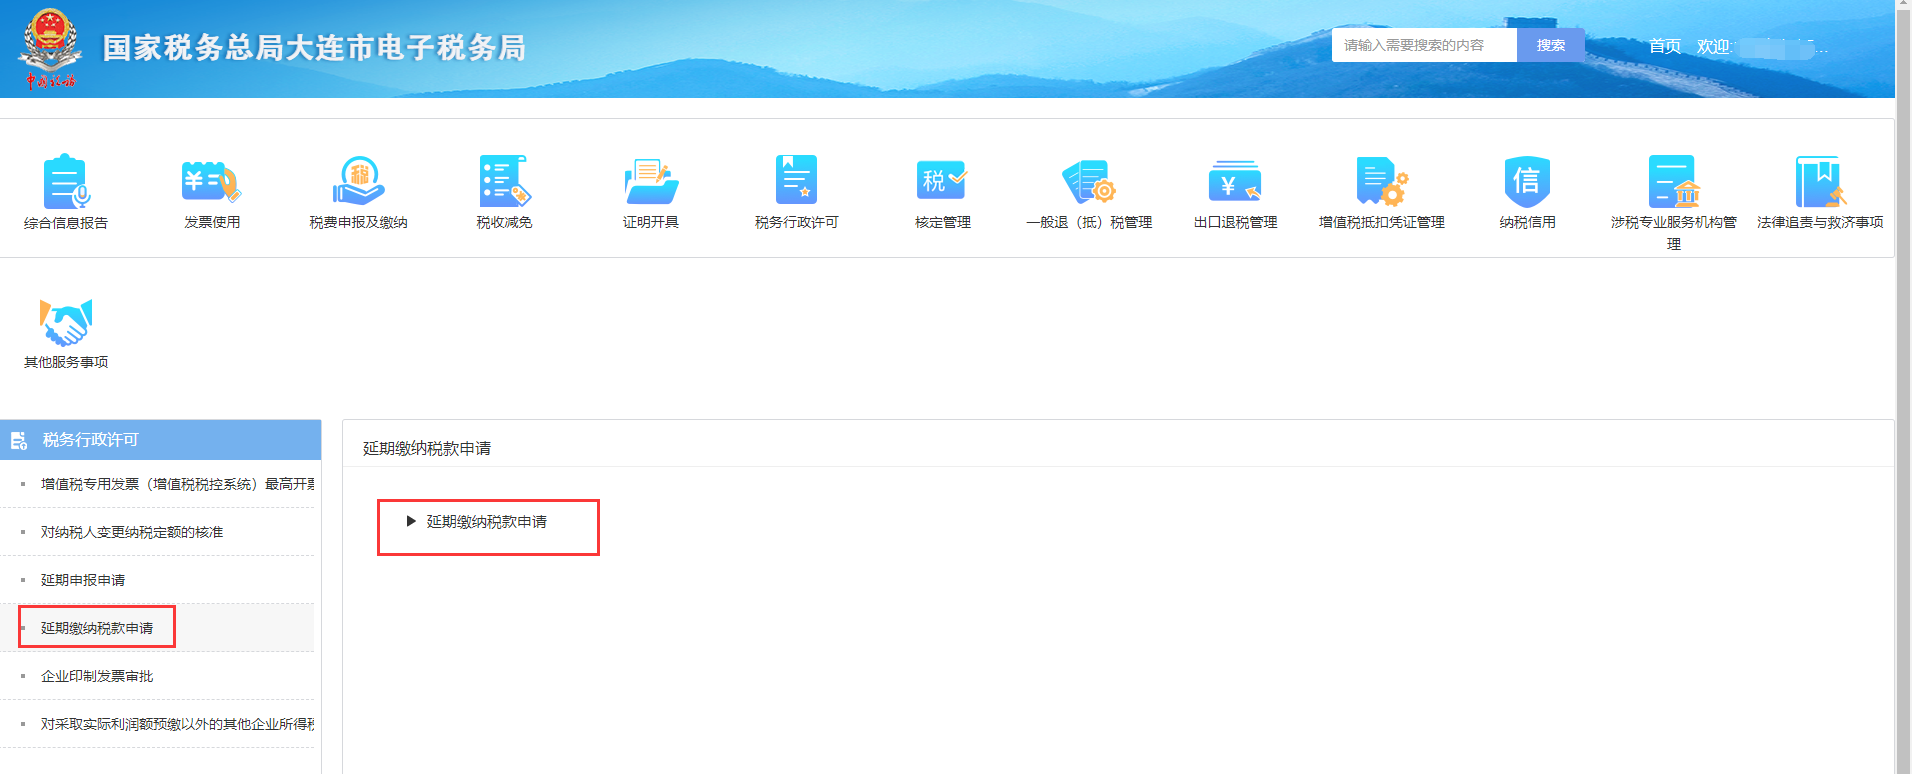
Task: Select 延期申报申请 in sidebar
Action: [83, 580]
